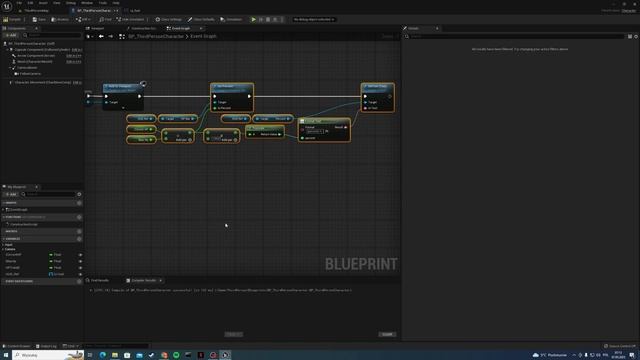Toggle visibility eye of the first Float variable
The width and height of the screenshot is (640, 360).
click(80, 255)
